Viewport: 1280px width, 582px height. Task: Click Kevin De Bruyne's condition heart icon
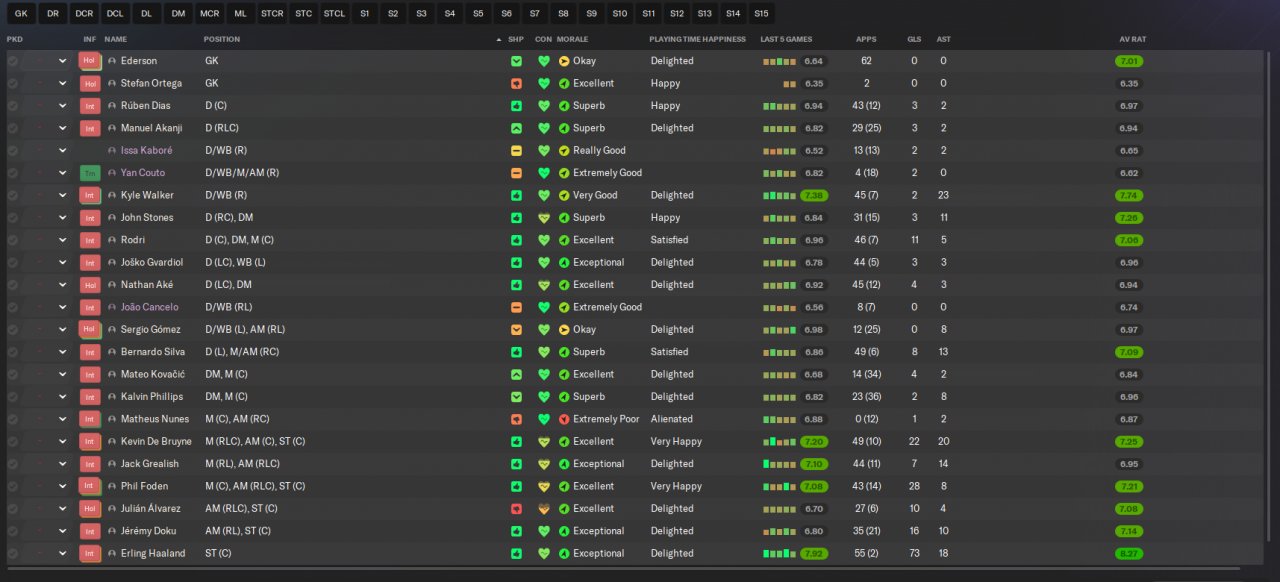point(544,441)
